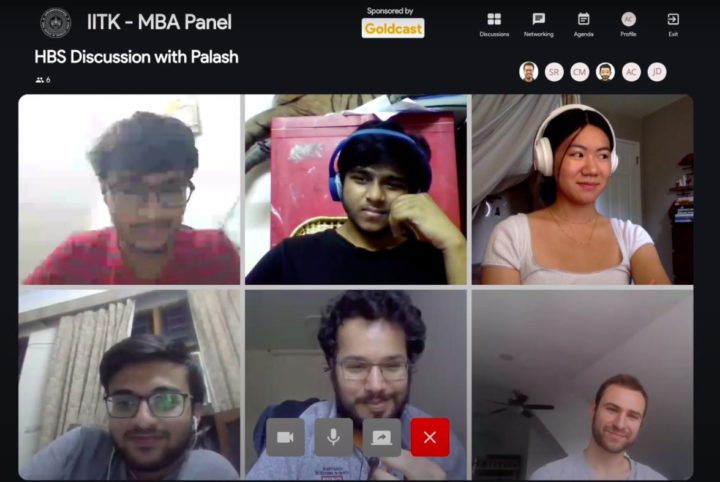This screenshot has height=482, width=720.
Task: Select the AC participant avatar
Action: click(x=631, y=72)
